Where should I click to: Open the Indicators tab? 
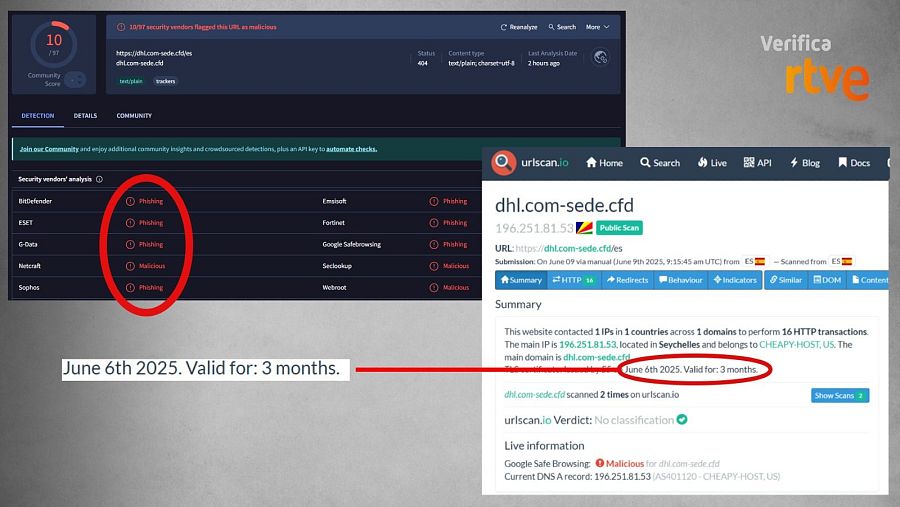[735, 280]
